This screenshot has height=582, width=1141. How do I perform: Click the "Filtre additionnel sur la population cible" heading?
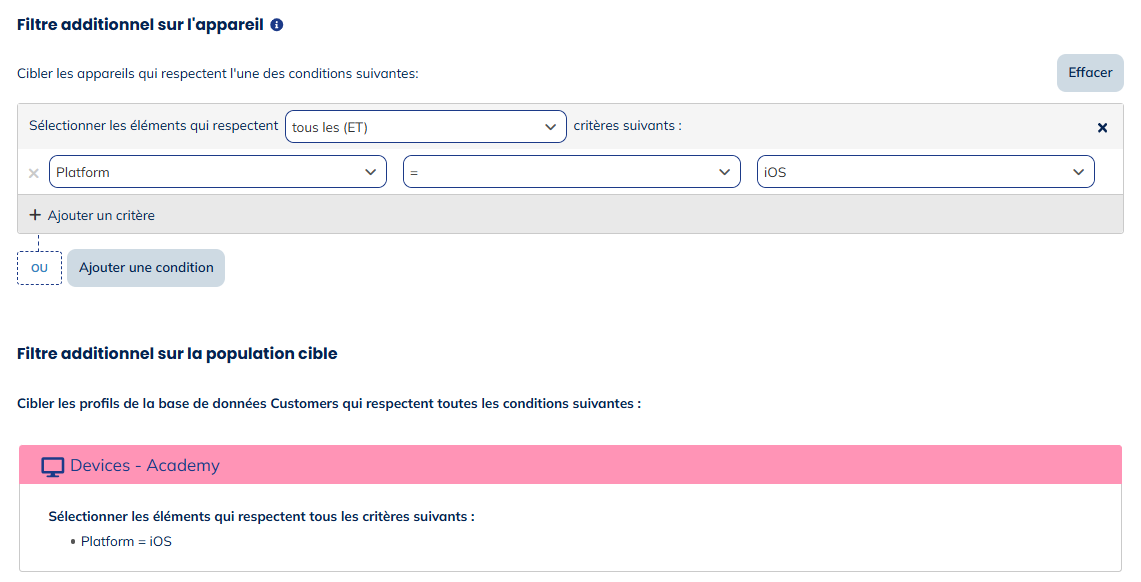pyautogui.click(x=177, y=353)
